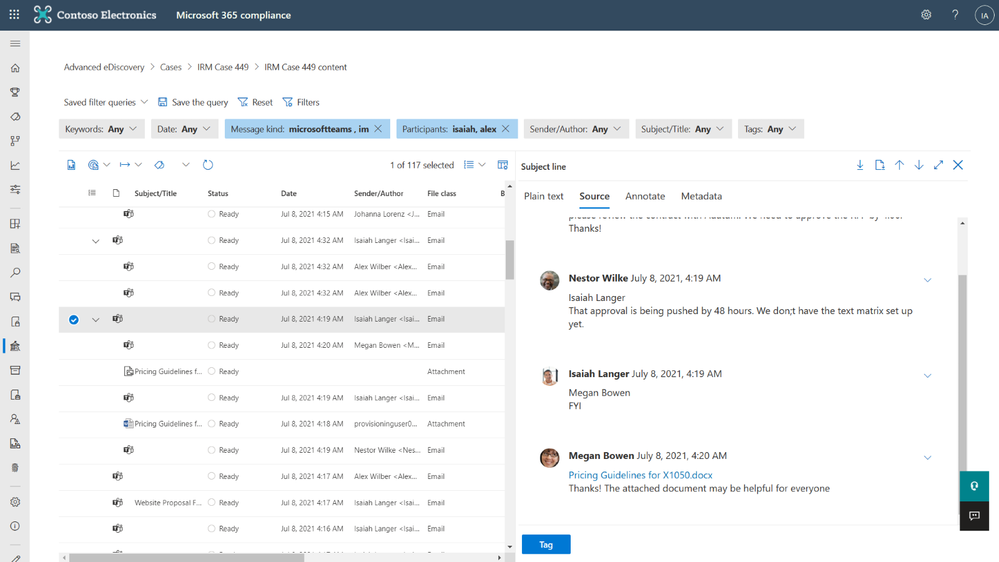This screenshot has height=562, width=999.
Task: Toggle status circle of Nestor Wilke row
Action: [x=212, y=450]
